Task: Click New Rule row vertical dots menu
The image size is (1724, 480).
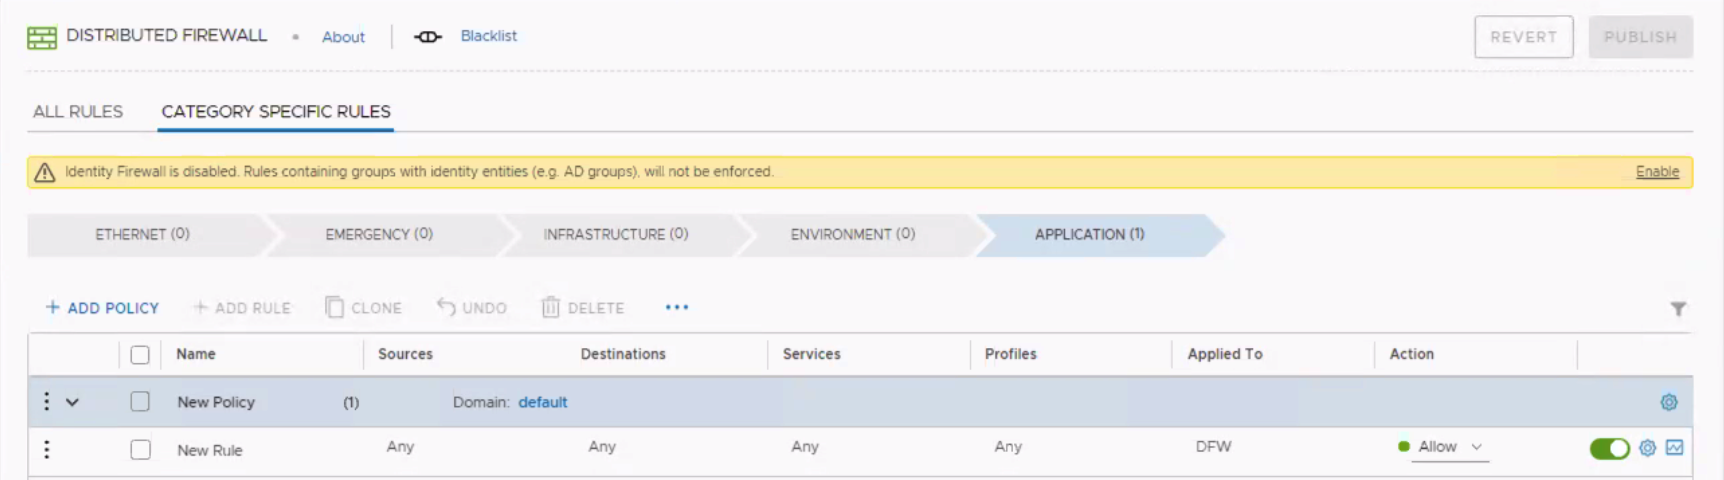Action: point(46,449)
